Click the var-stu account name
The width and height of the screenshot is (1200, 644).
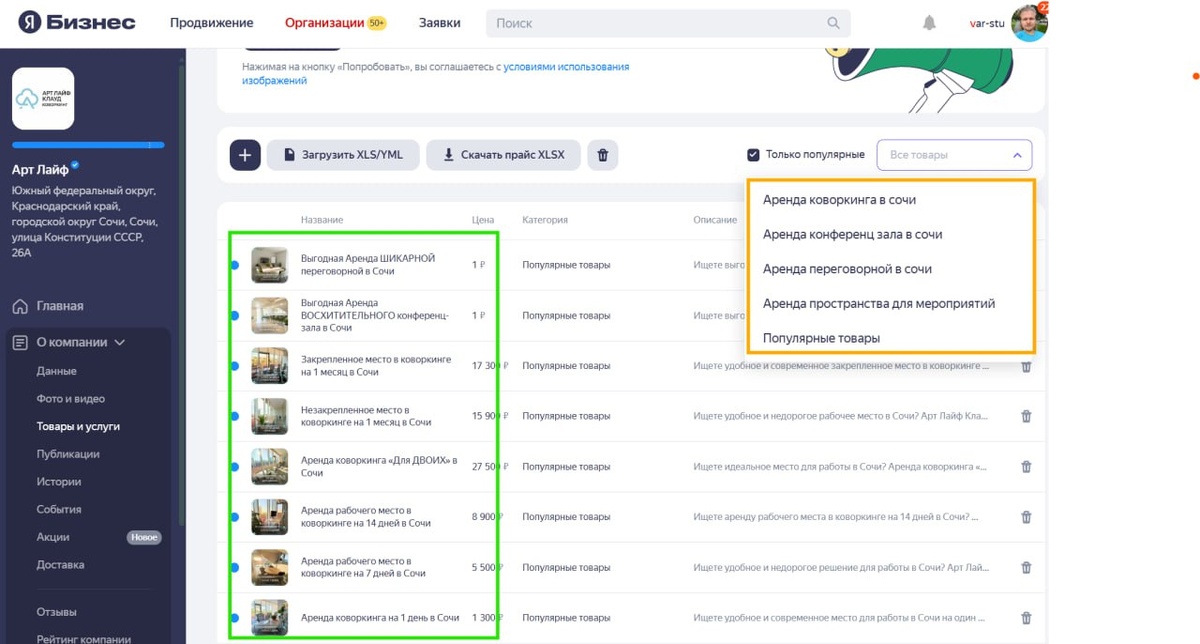(x=986, y=23)
